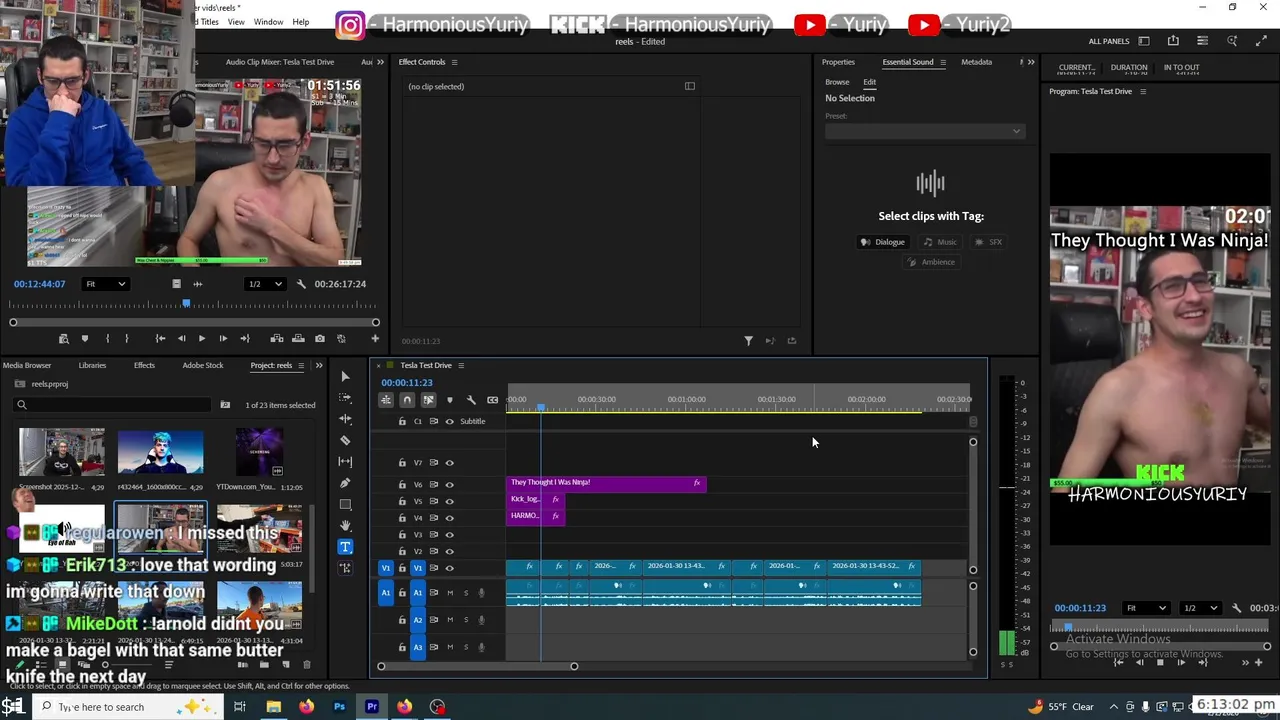Select the Rectangle tool
Screen dimensions: 1280x720
[345, 504]
